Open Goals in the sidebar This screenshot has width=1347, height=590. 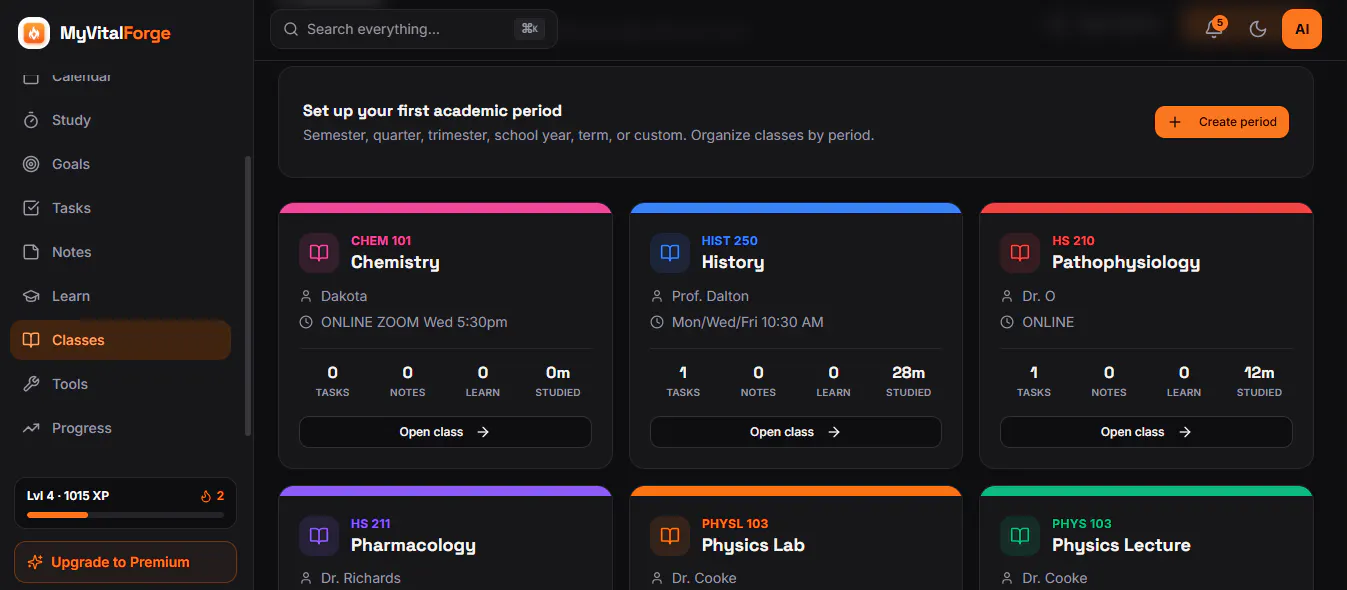[120, 164]
